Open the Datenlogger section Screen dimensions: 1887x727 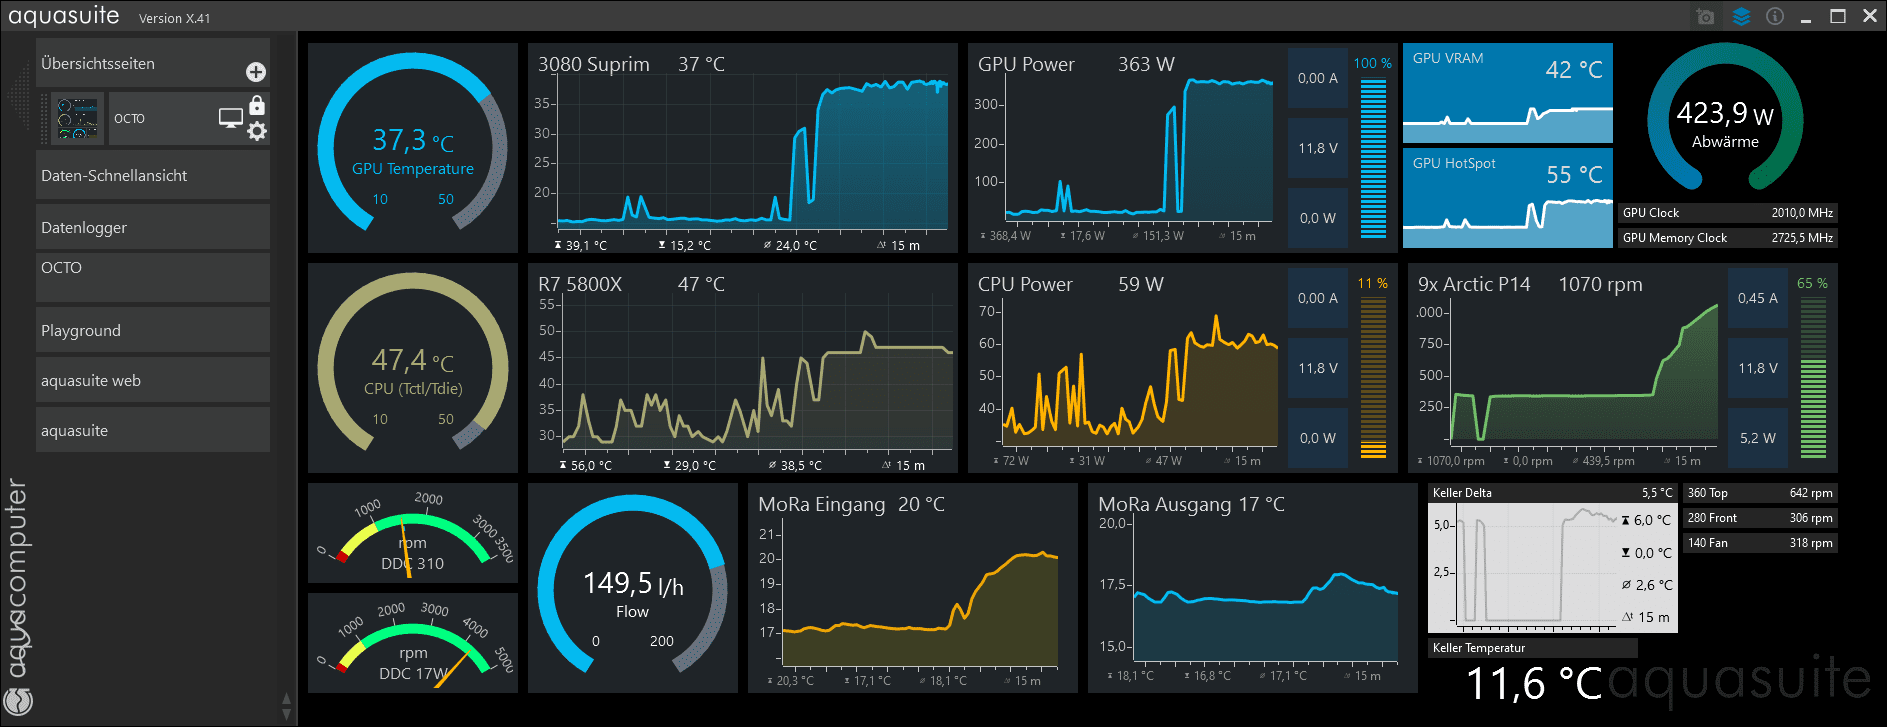point(153,227)
